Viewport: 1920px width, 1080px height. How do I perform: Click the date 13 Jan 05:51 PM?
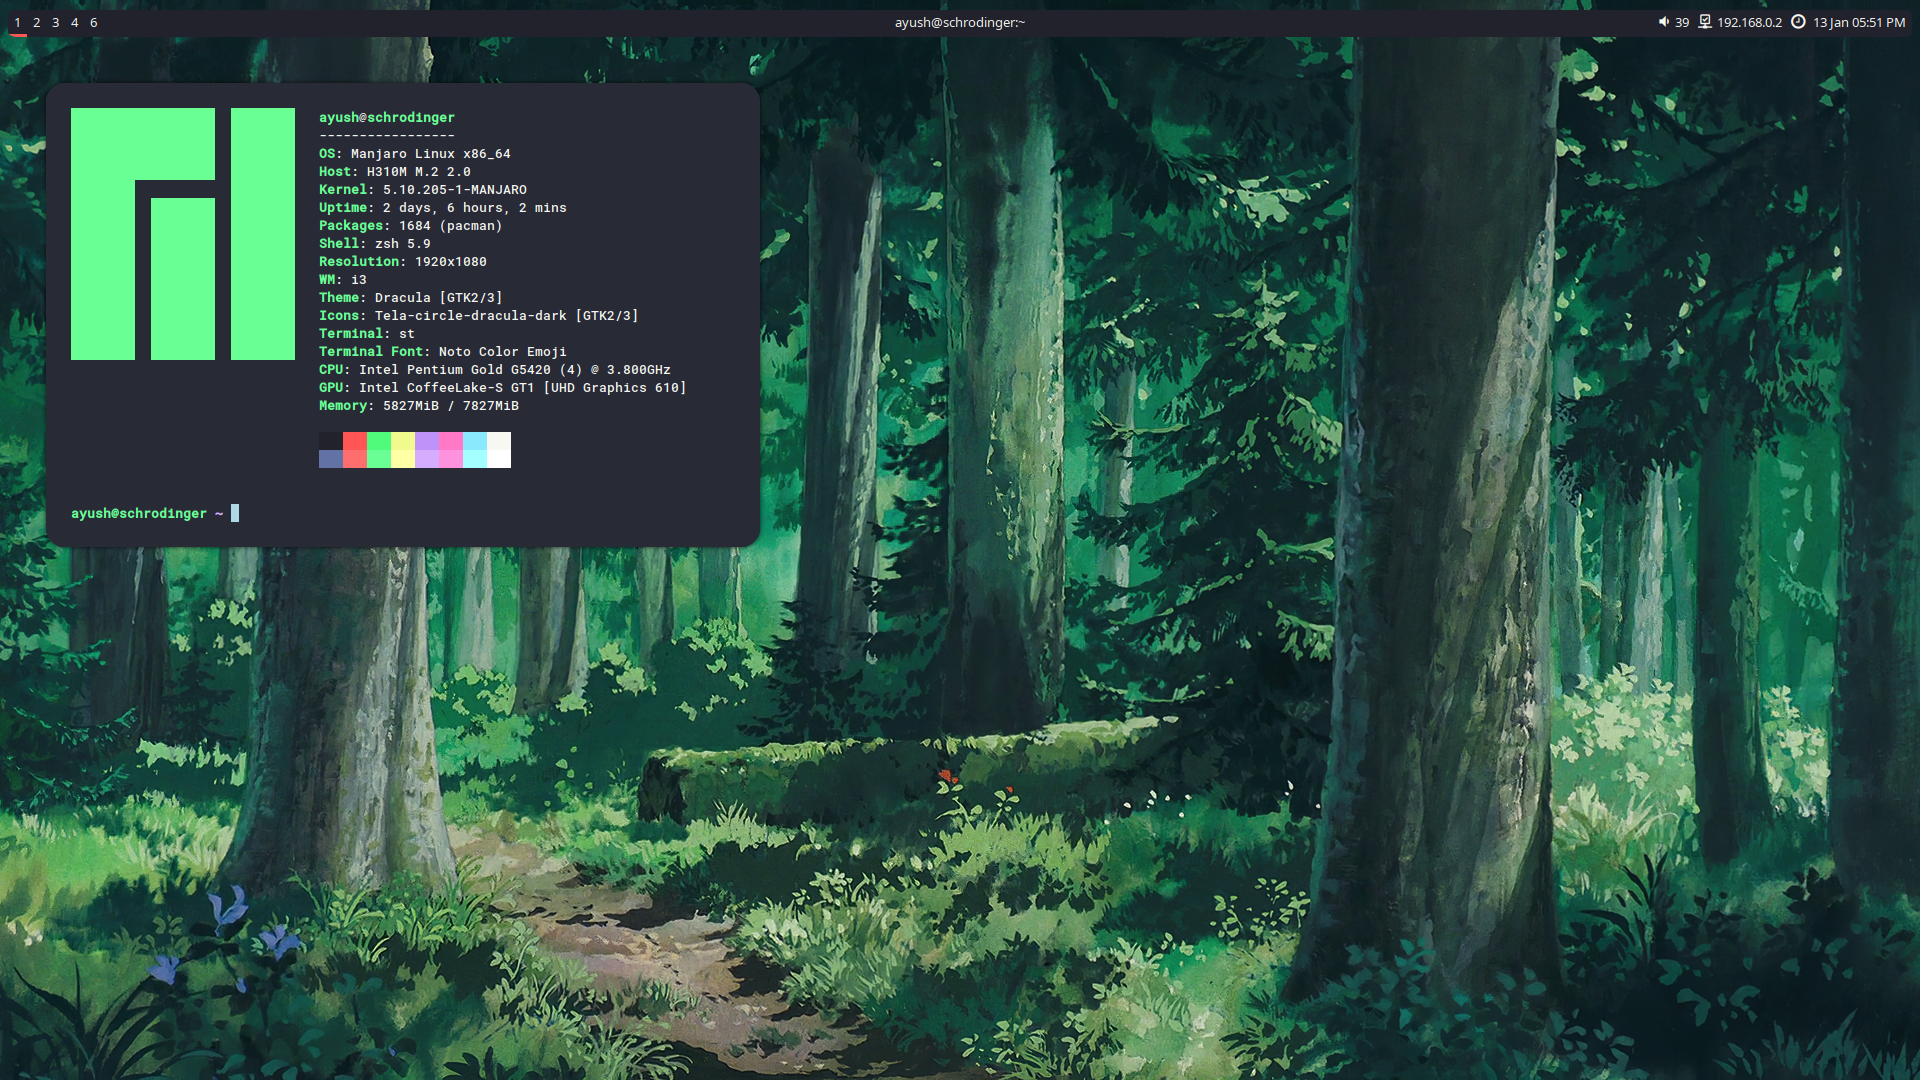pos(1859,22)
